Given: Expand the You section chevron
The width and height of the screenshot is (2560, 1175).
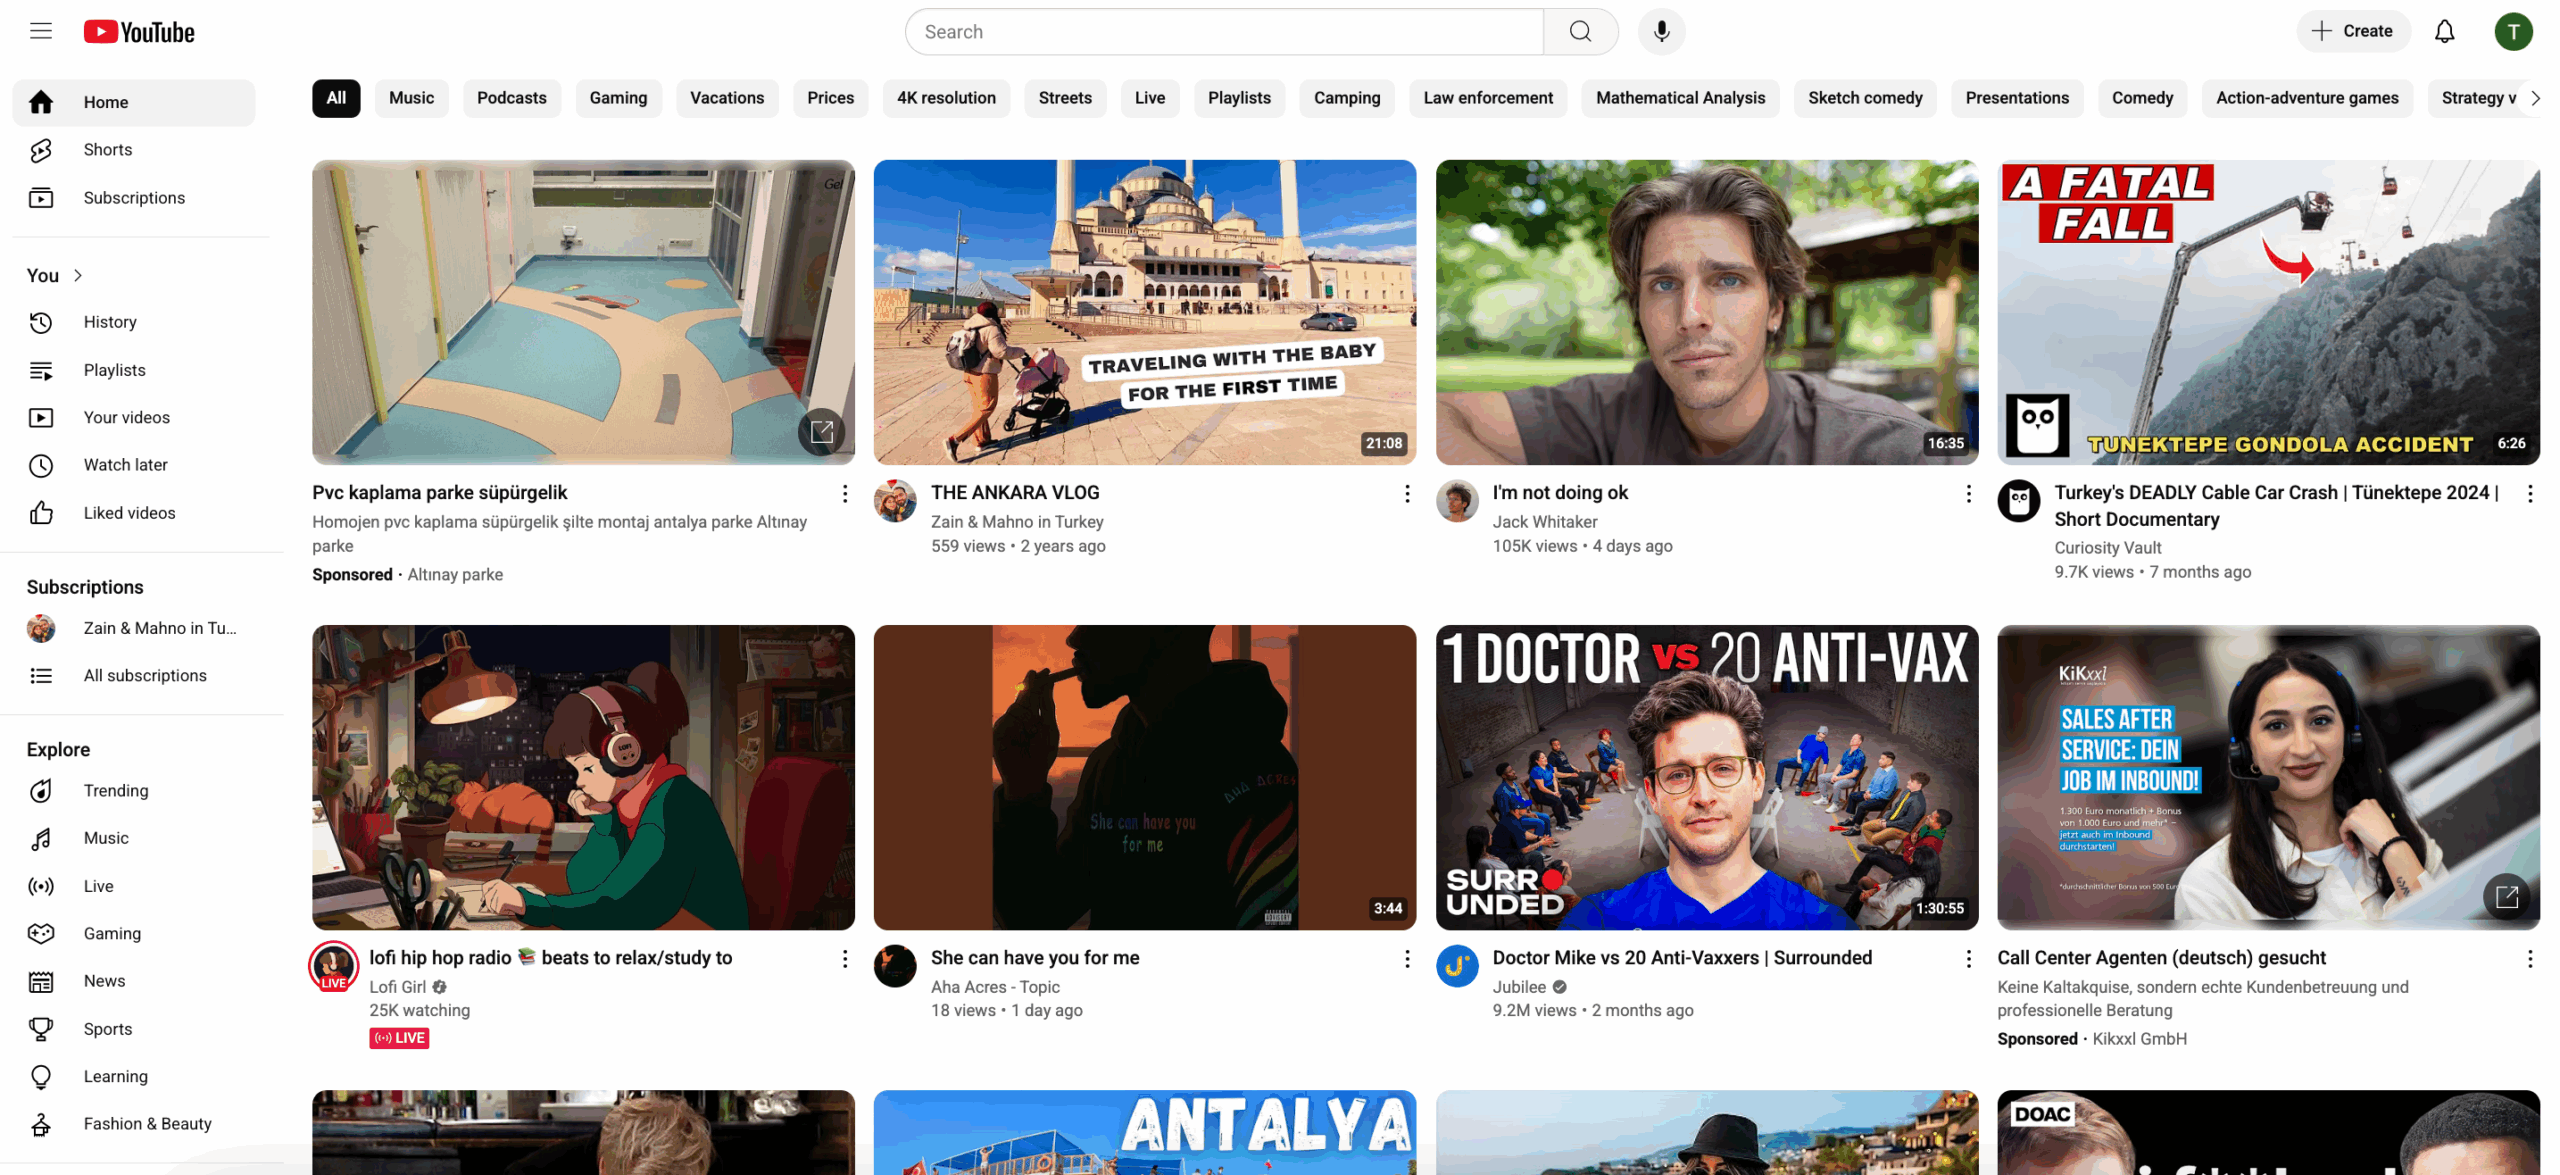Looking at the screenshot, I should 78,275.
